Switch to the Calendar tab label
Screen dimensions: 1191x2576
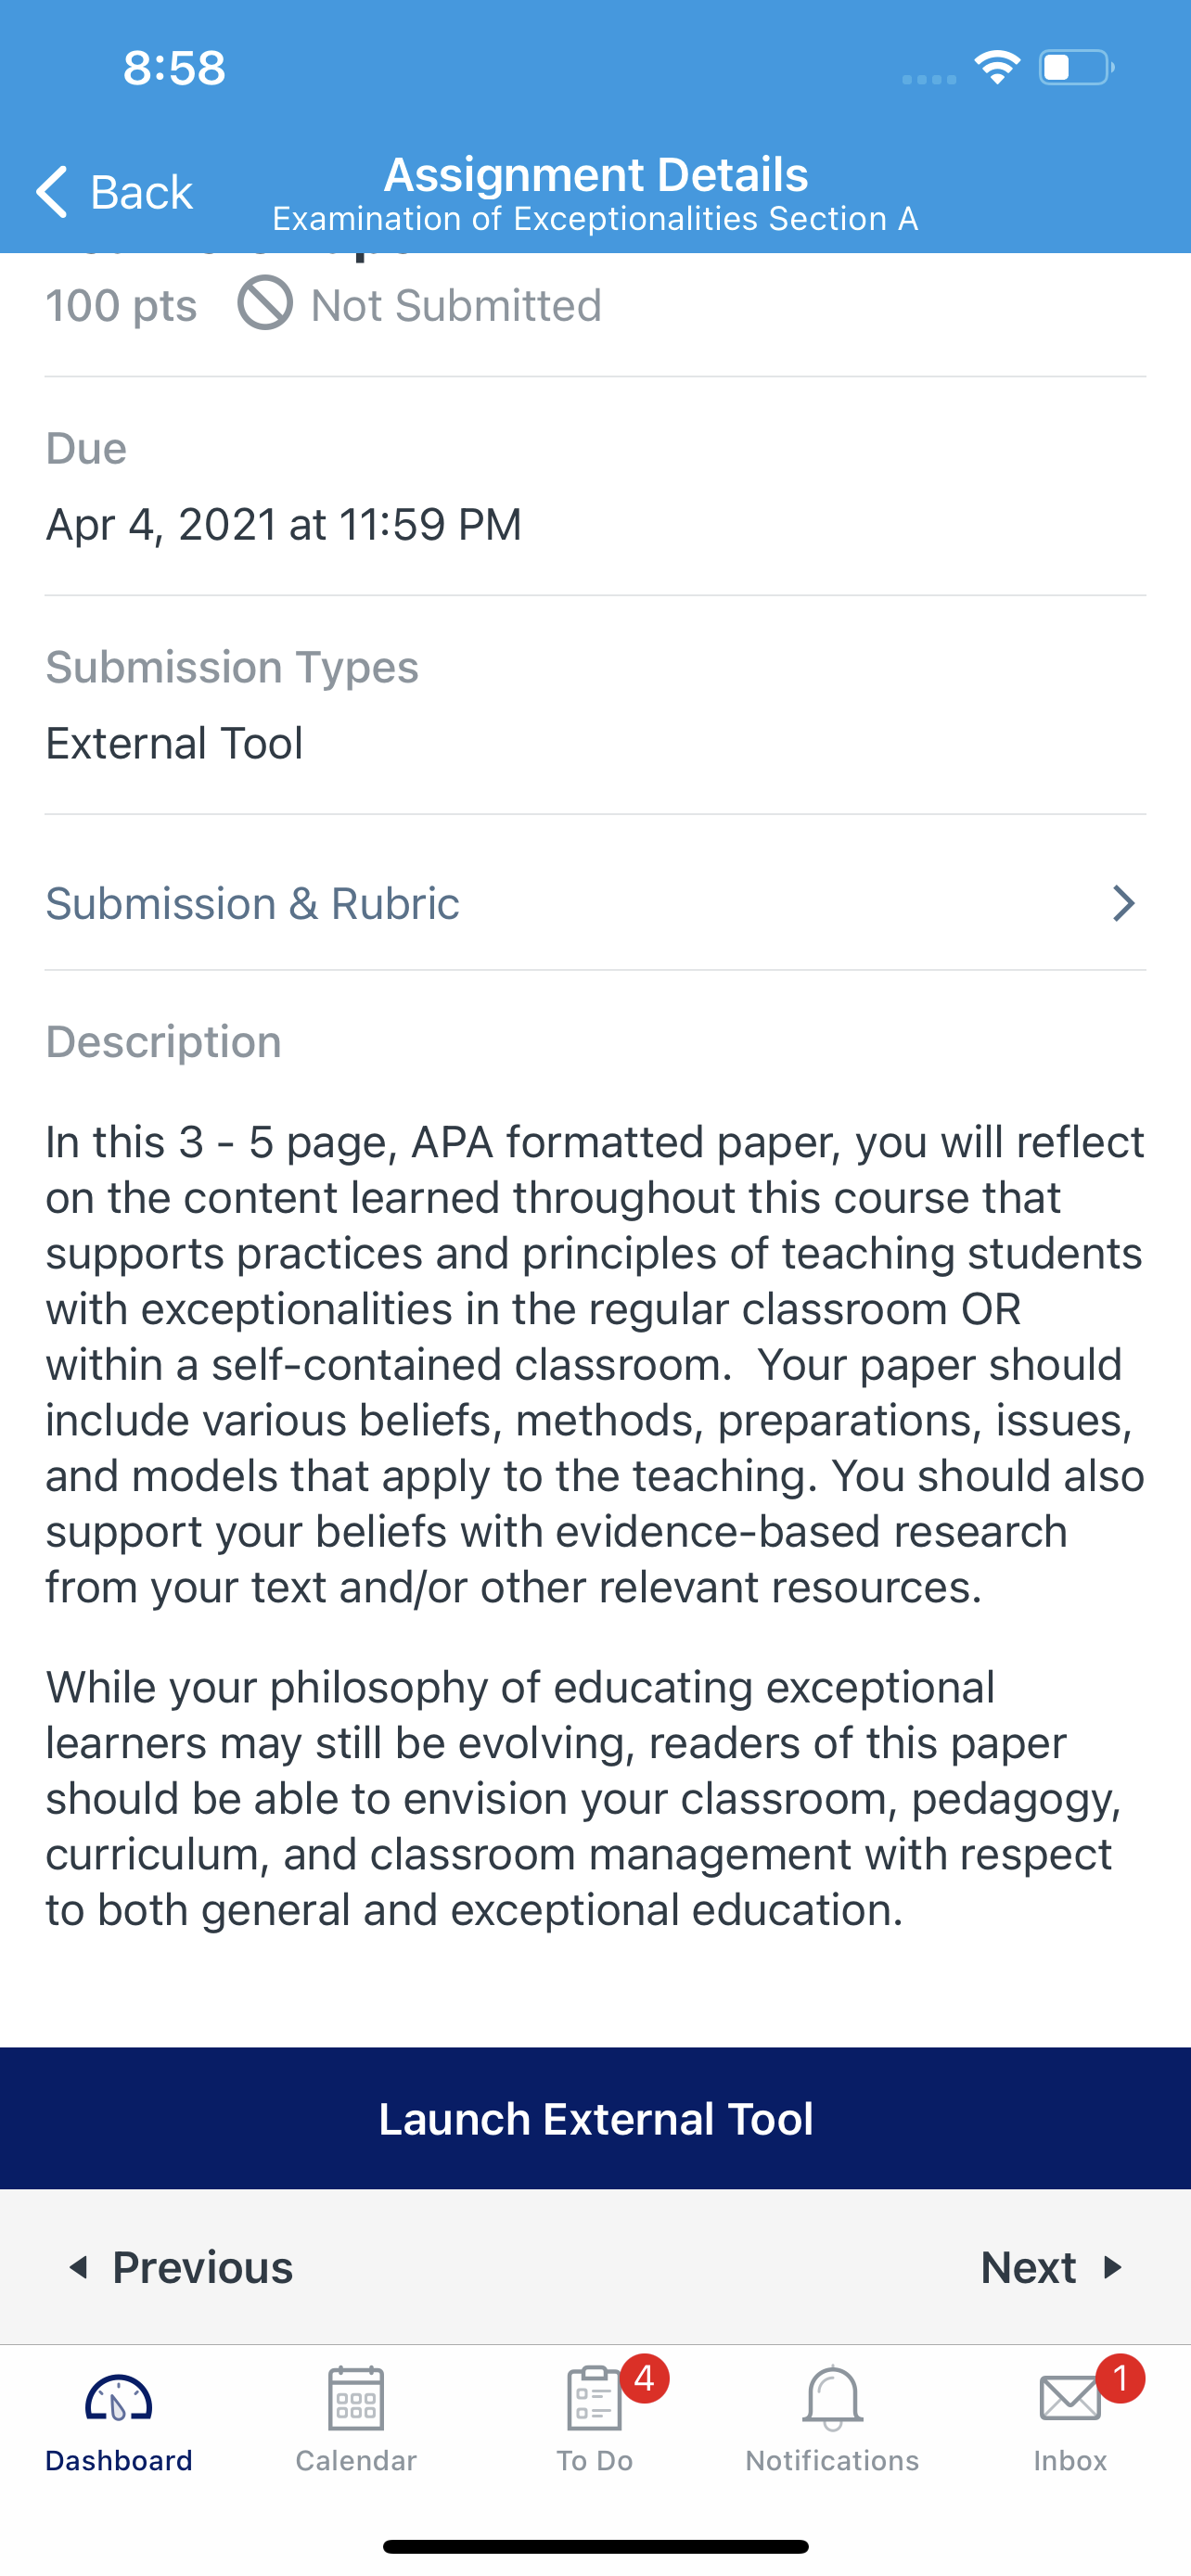click(x=356, y=2461)
